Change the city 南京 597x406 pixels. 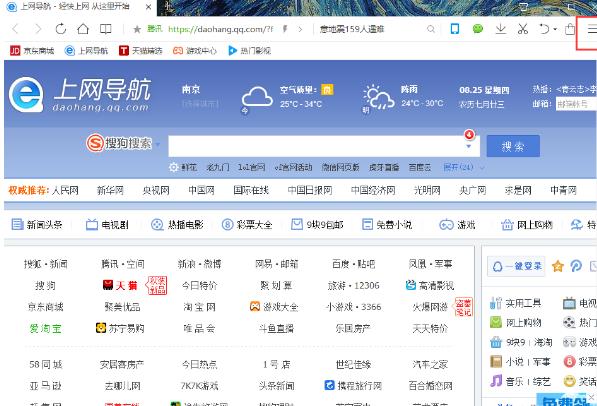191,90
